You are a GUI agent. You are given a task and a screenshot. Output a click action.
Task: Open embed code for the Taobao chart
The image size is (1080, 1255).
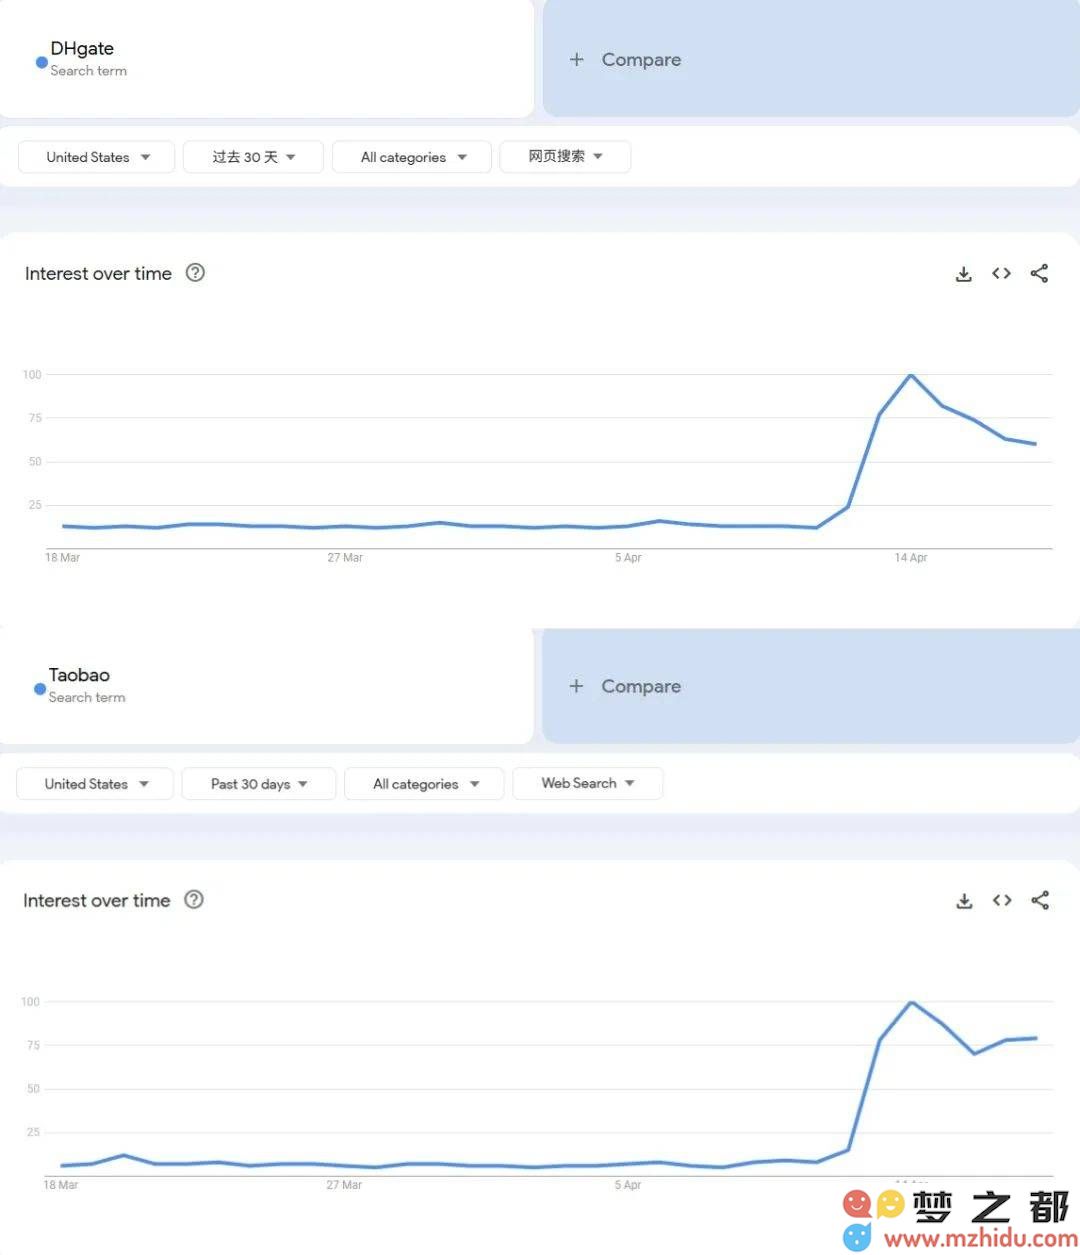1002,900
